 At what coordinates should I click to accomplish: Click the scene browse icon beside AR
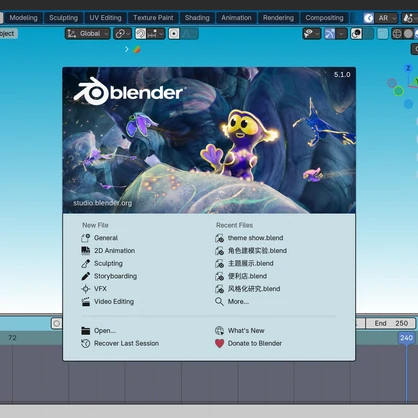click(x=369, y=18)
